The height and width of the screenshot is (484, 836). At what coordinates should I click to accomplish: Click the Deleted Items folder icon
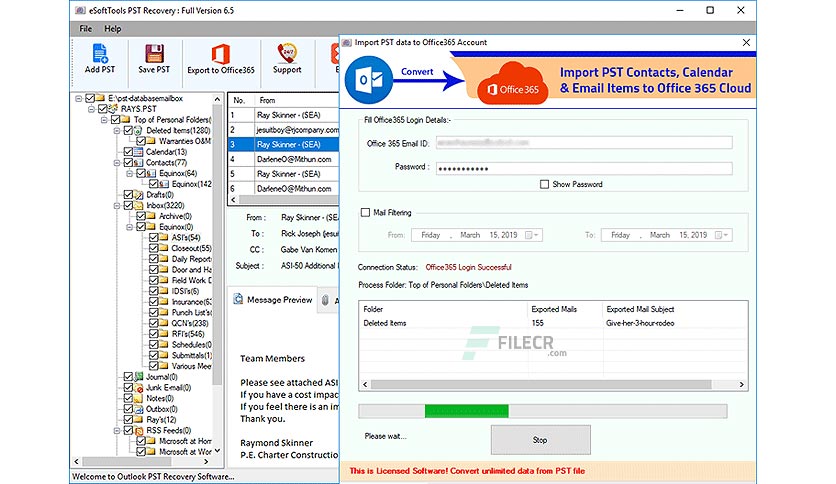138,130
